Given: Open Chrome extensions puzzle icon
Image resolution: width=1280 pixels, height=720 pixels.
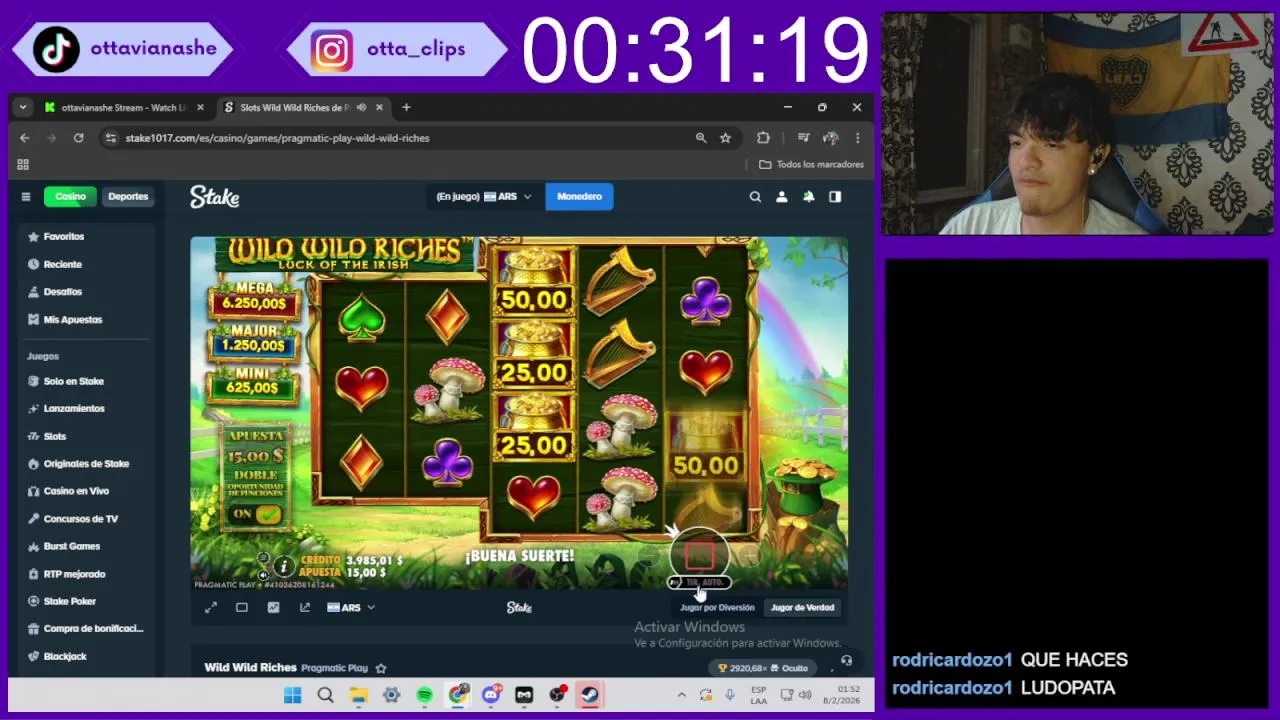Looking at the screenshot, I should click(x=763, y=138).
